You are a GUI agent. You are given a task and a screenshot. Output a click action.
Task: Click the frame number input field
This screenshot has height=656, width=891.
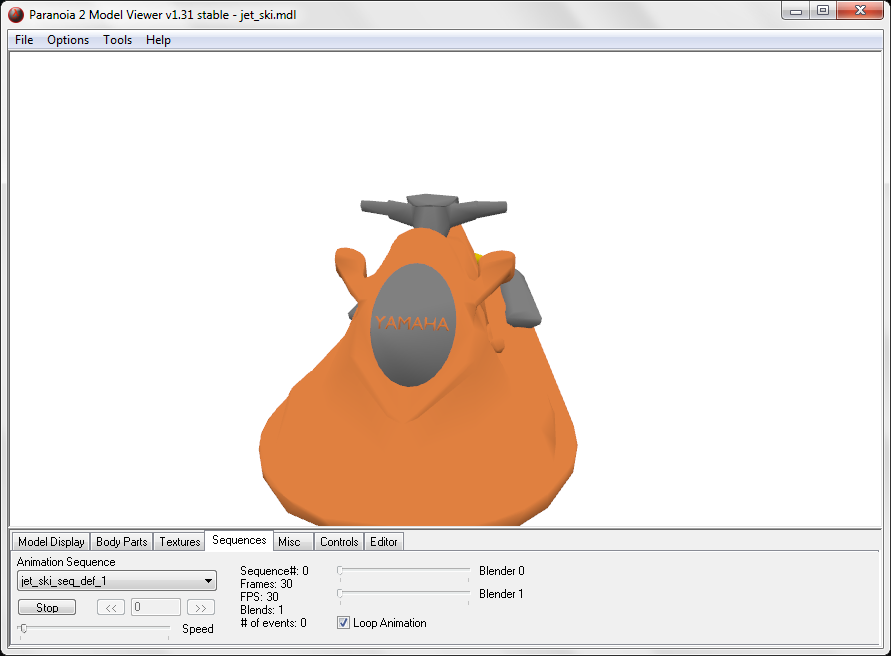point(156,607)
